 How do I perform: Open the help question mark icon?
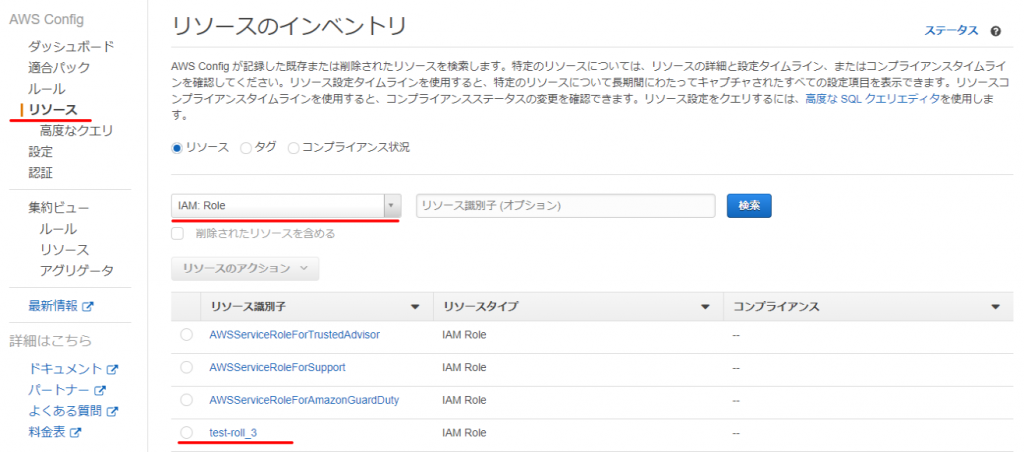point(995,31)
